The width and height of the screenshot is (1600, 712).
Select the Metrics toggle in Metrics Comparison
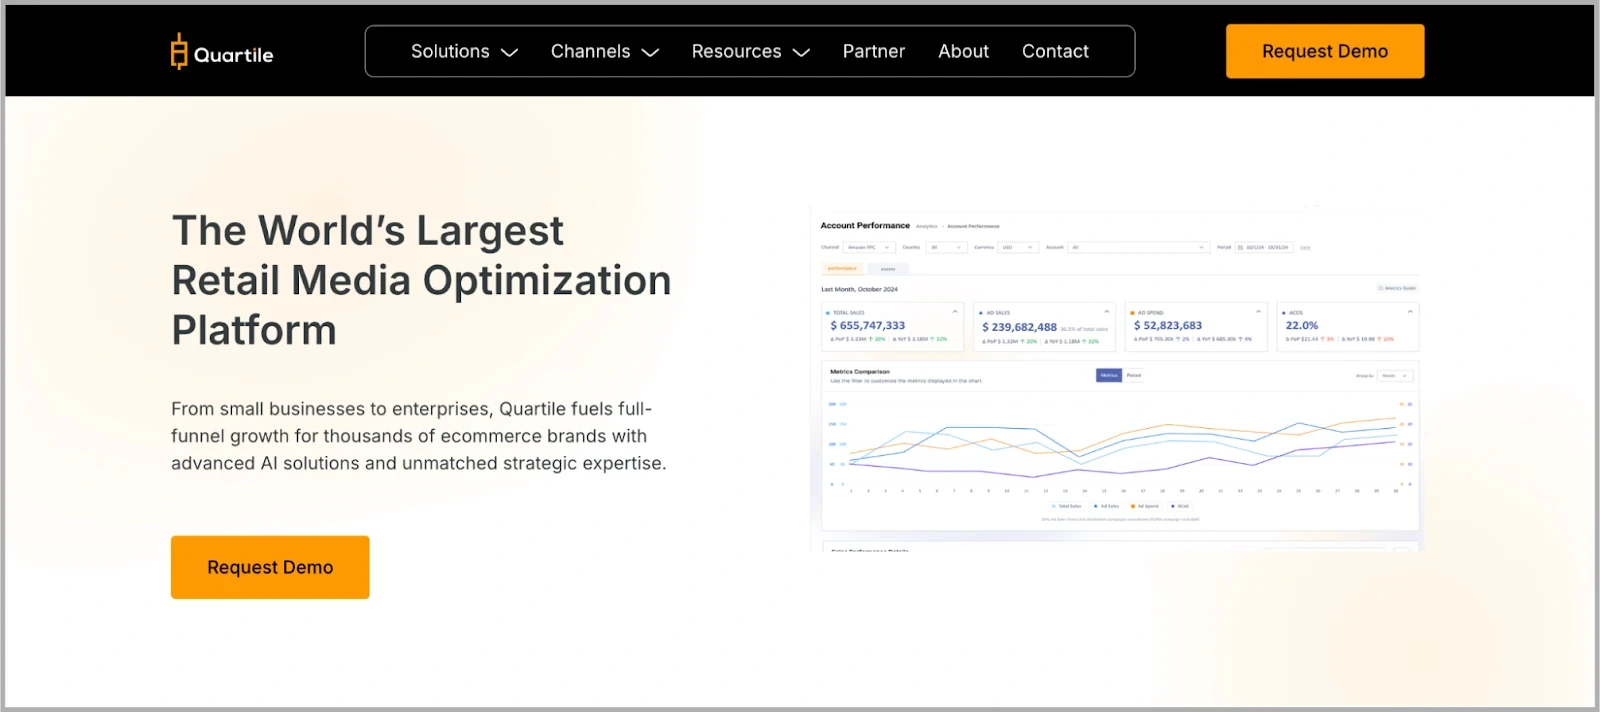tap(1109, 375)
